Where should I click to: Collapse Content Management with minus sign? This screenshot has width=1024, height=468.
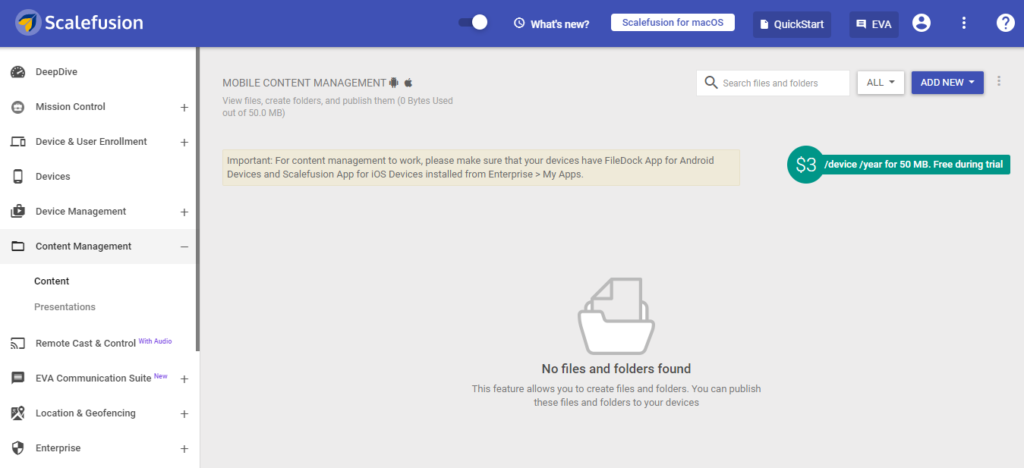[184, 247]
